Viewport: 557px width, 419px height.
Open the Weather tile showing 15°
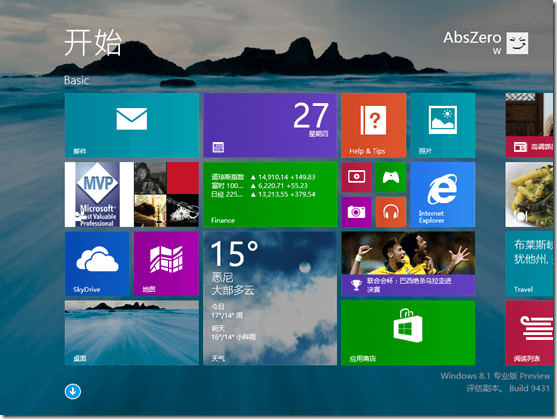(x=270, y=298)
